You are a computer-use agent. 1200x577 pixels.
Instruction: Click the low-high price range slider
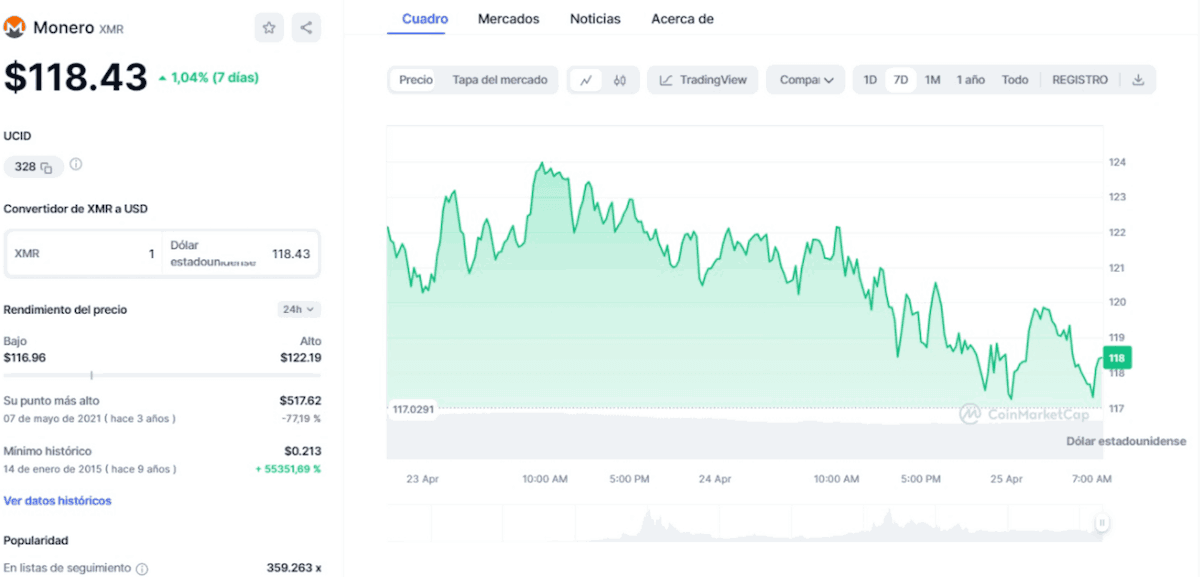coord(162,375)
